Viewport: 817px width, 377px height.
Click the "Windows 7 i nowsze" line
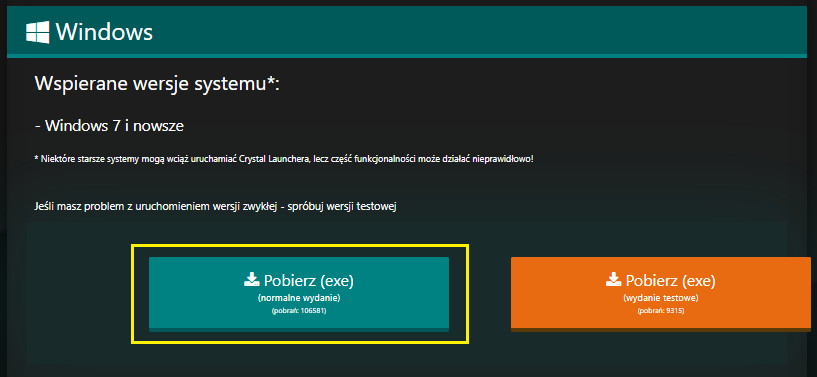[109, 125]
